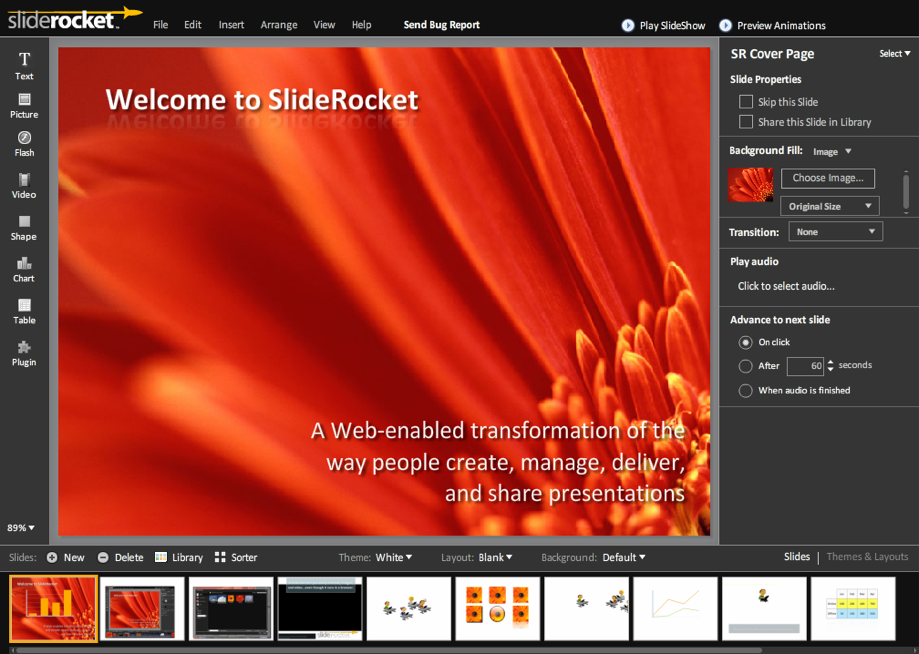Pick the Video tool icon

tap(24, 185)
